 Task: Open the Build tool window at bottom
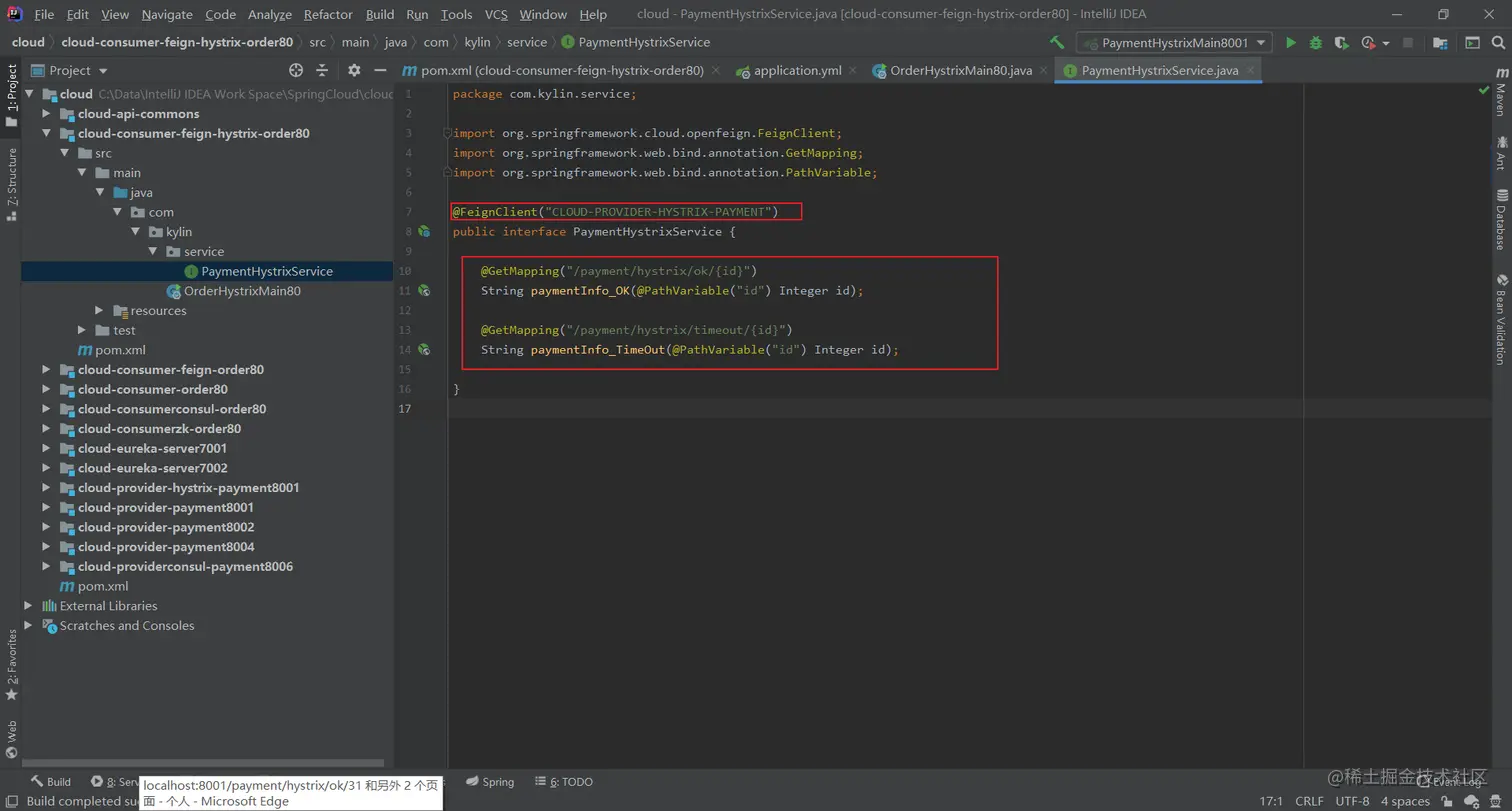click(x=50, y=782)
